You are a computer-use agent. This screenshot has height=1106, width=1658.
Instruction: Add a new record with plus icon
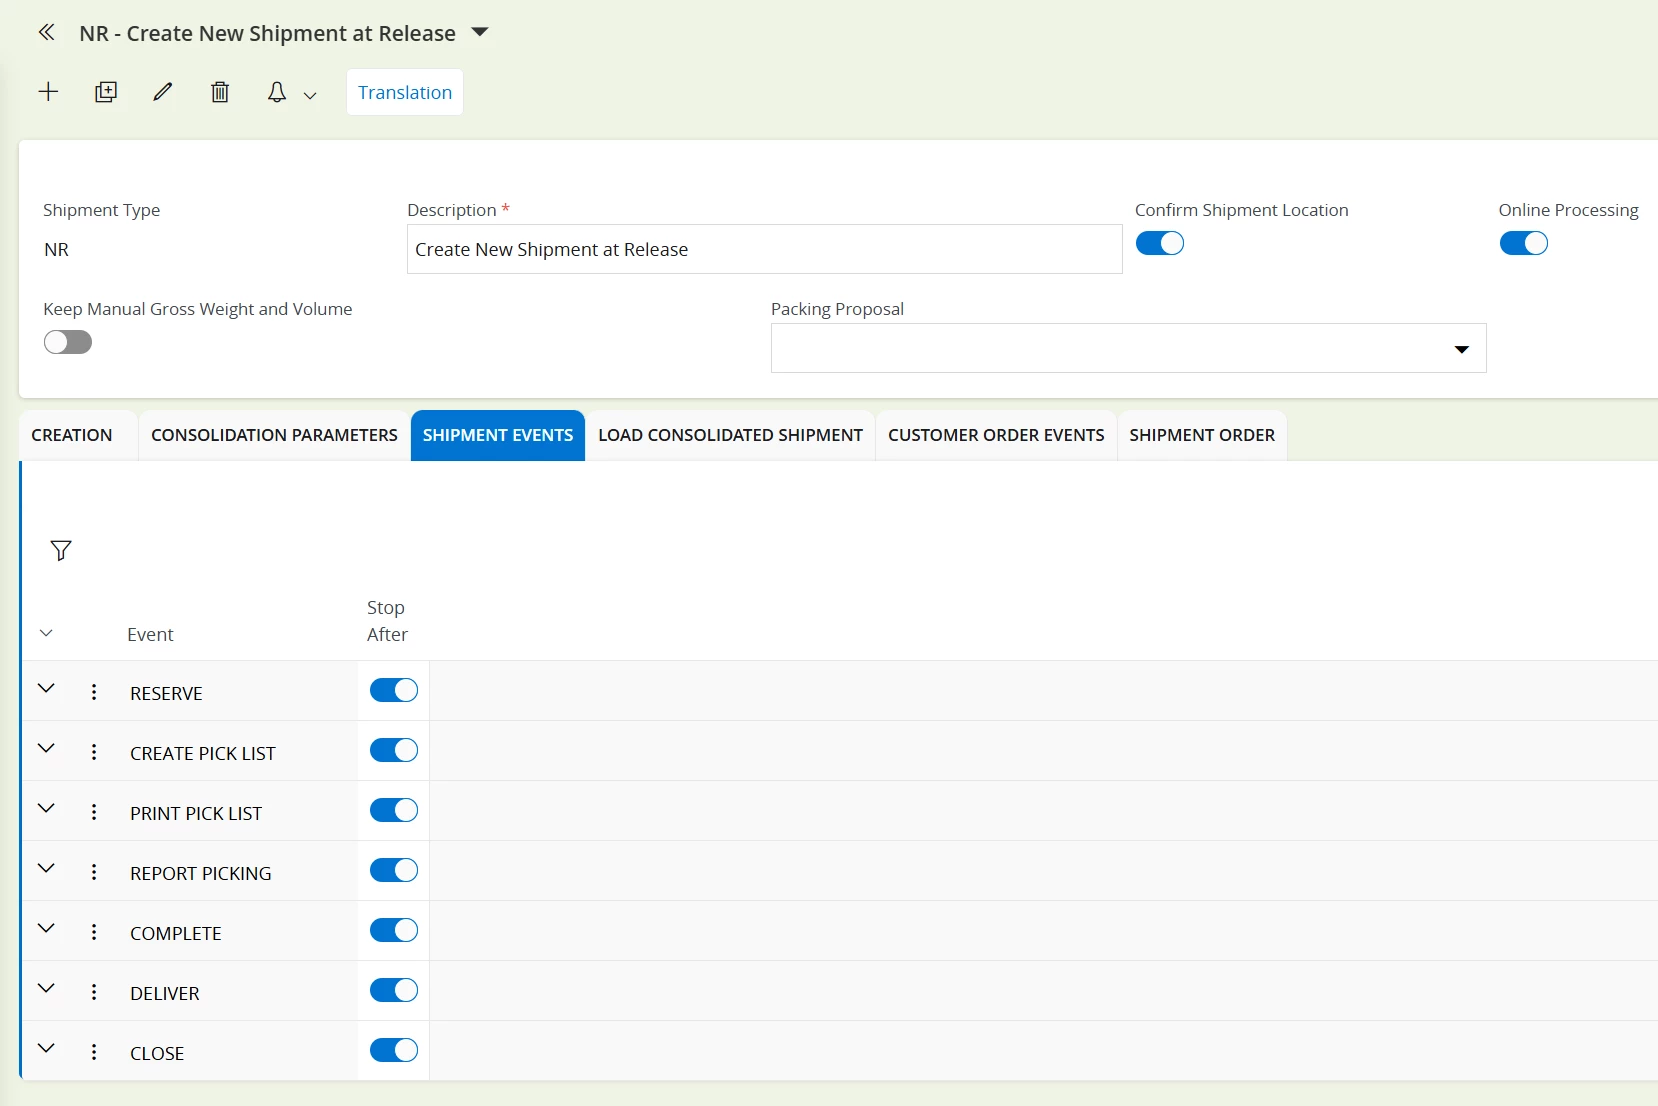point(48,92)
